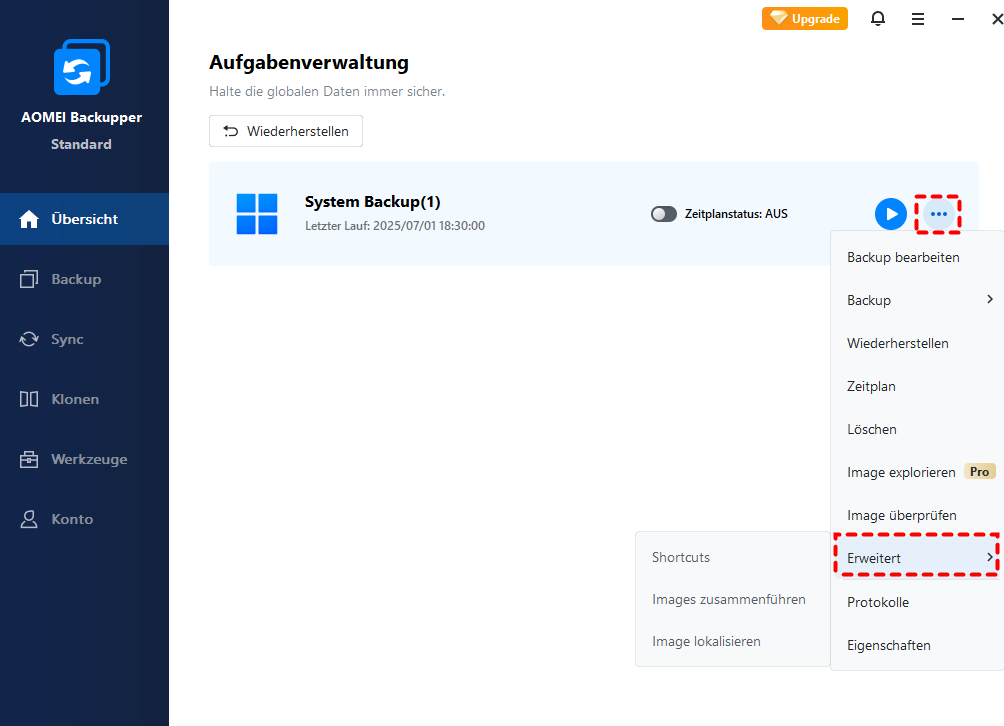1004x726 pixels.
Task: Open notifications via the bell icon
Action: coord(878,19)
